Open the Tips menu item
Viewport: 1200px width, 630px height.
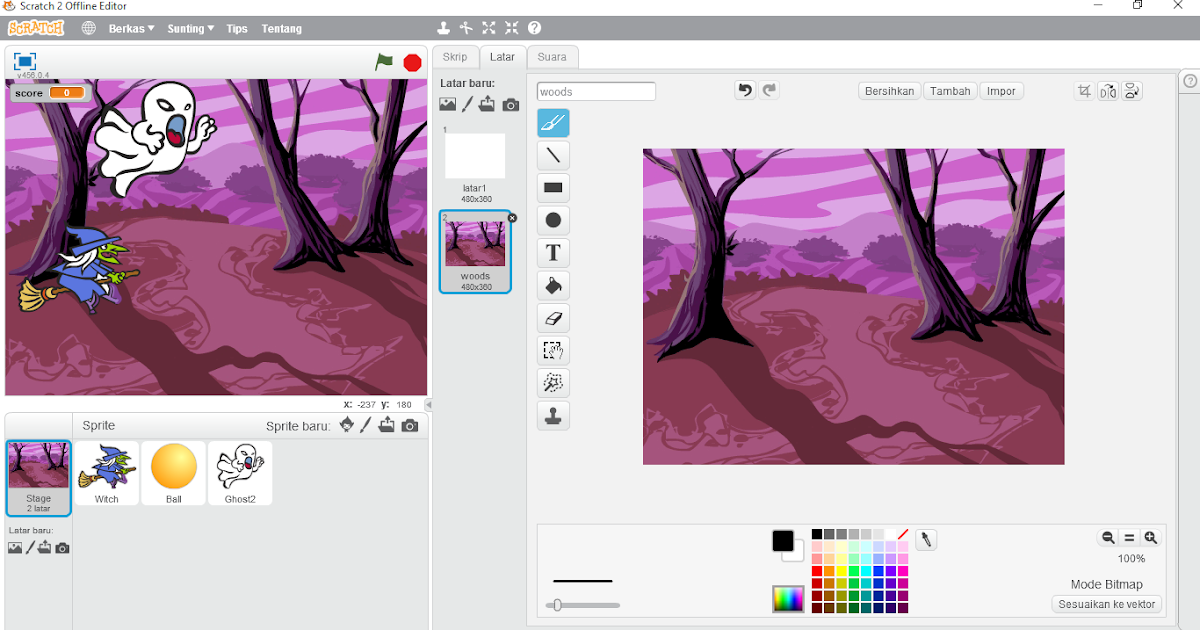pos(237,28)
